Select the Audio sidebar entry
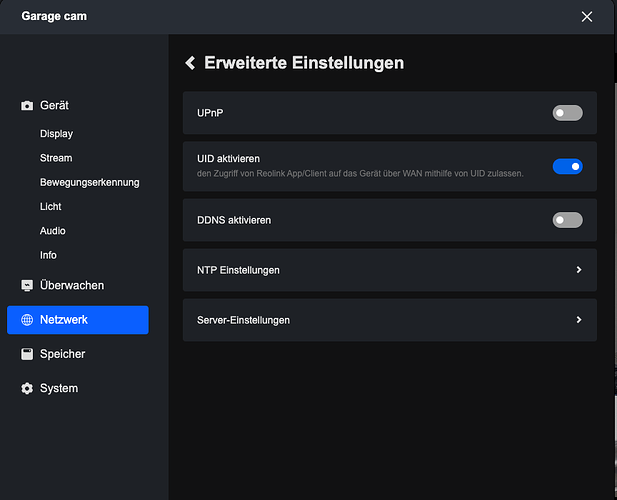The image size is (617, 500). [x=53, y=231]
